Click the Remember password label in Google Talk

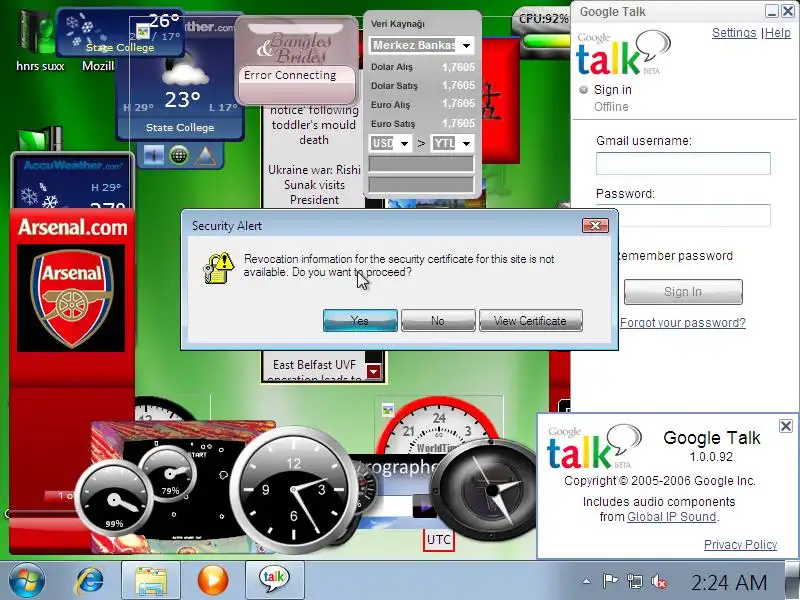pyautogui.click(x=676, y=256)
